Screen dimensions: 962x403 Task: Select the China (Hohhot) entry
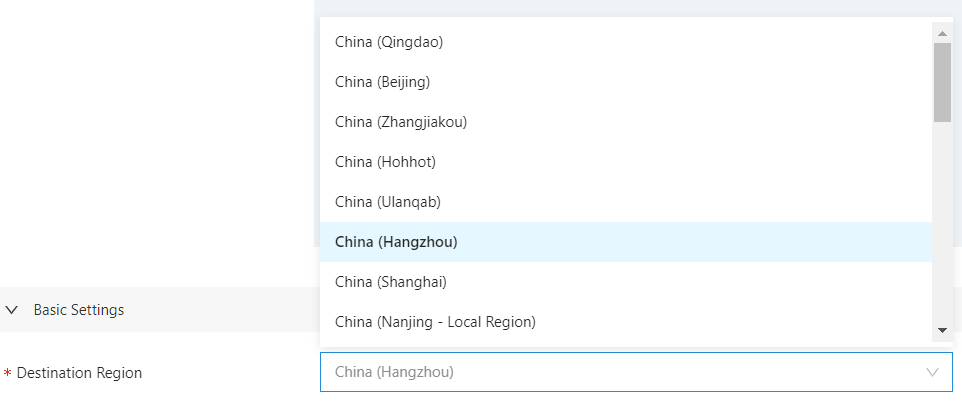(385, 162)
